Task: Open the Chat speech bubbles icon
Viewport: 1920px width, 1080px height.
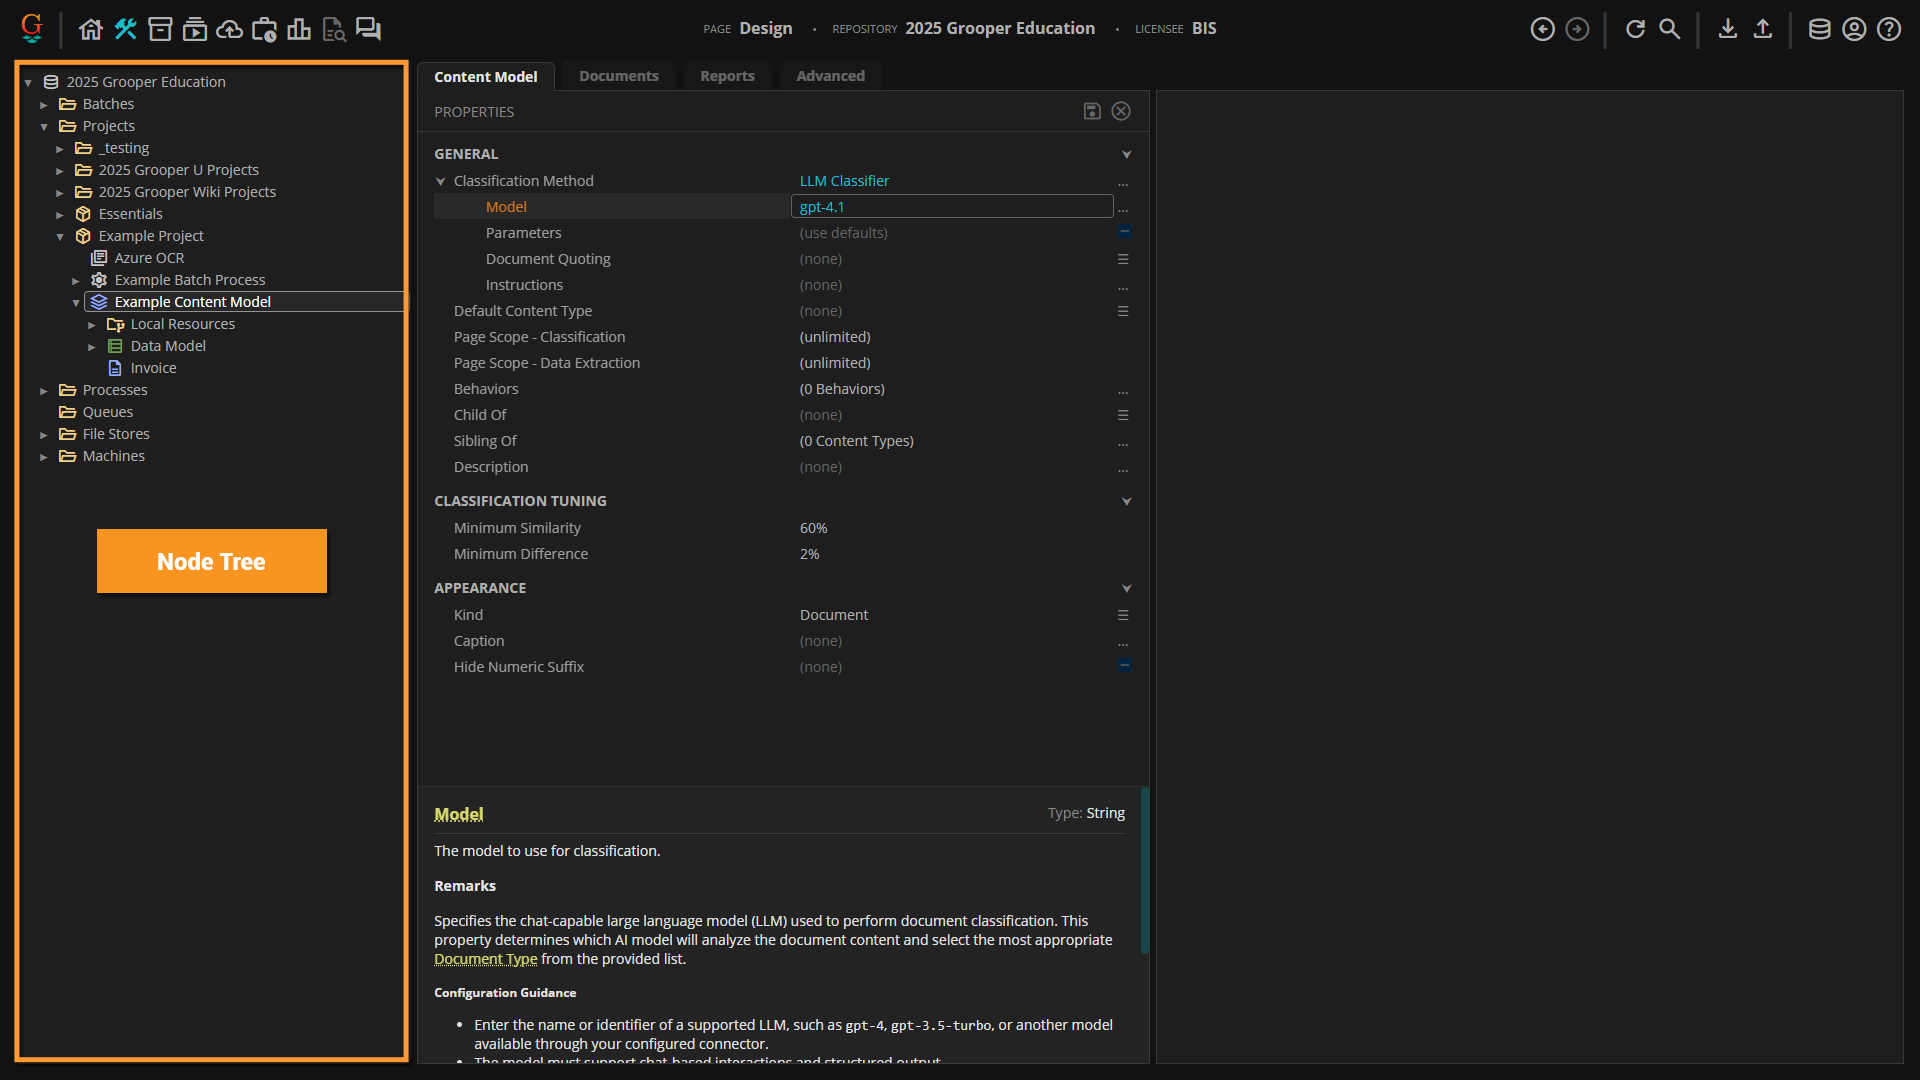Action: (x=368, y=29)
